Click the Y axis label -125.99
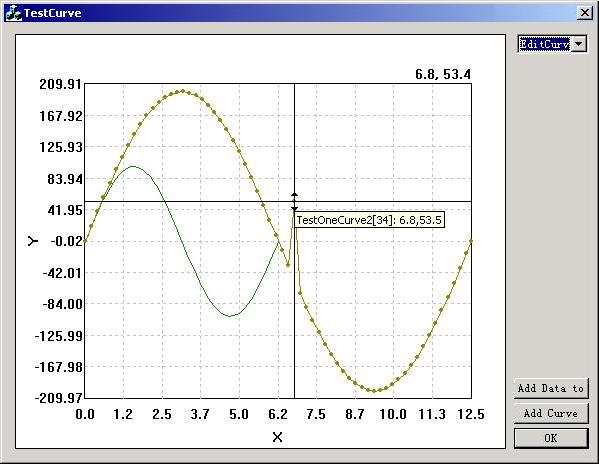This screenshot has height=464, width=599. (x=58, y=336)
